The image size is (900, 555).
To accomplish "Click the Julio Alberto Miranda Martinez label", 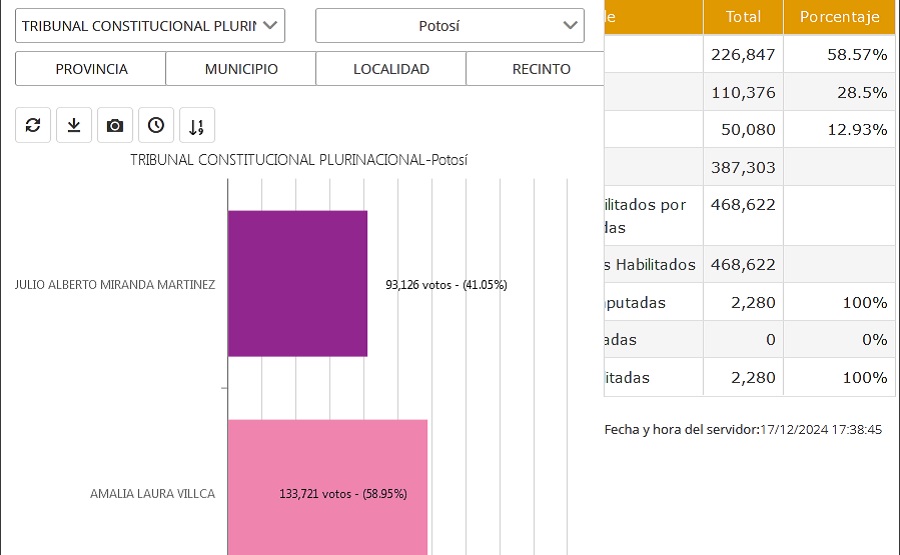I will click(x=115, y=285).
